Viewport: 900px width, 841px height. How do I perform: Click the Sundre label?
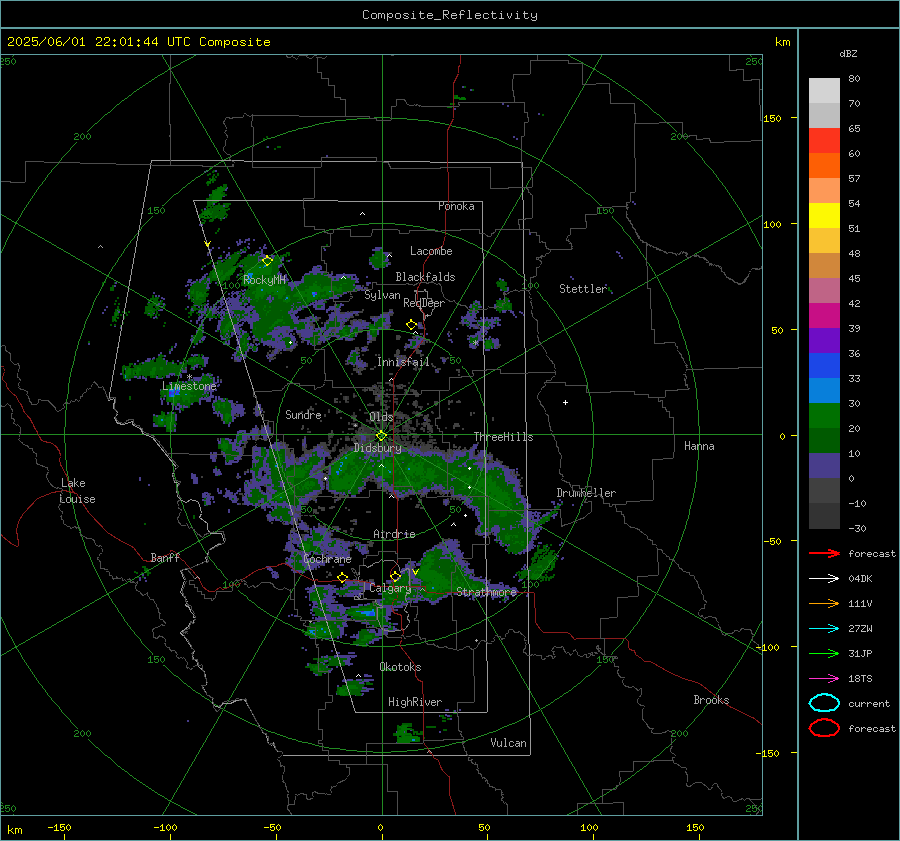(303, 414)
